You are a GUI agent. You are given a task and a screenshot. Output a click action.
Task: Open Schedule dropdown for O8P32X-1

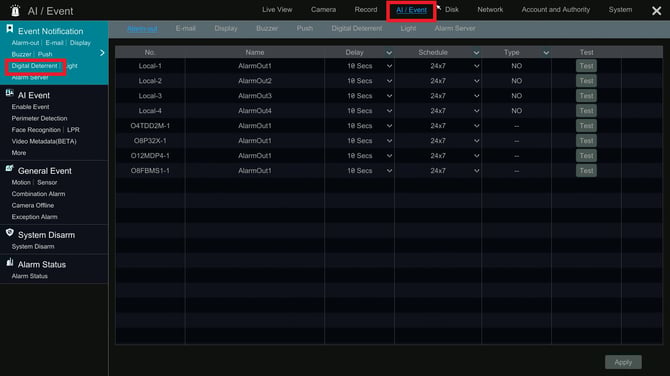(x=476, y=141)
